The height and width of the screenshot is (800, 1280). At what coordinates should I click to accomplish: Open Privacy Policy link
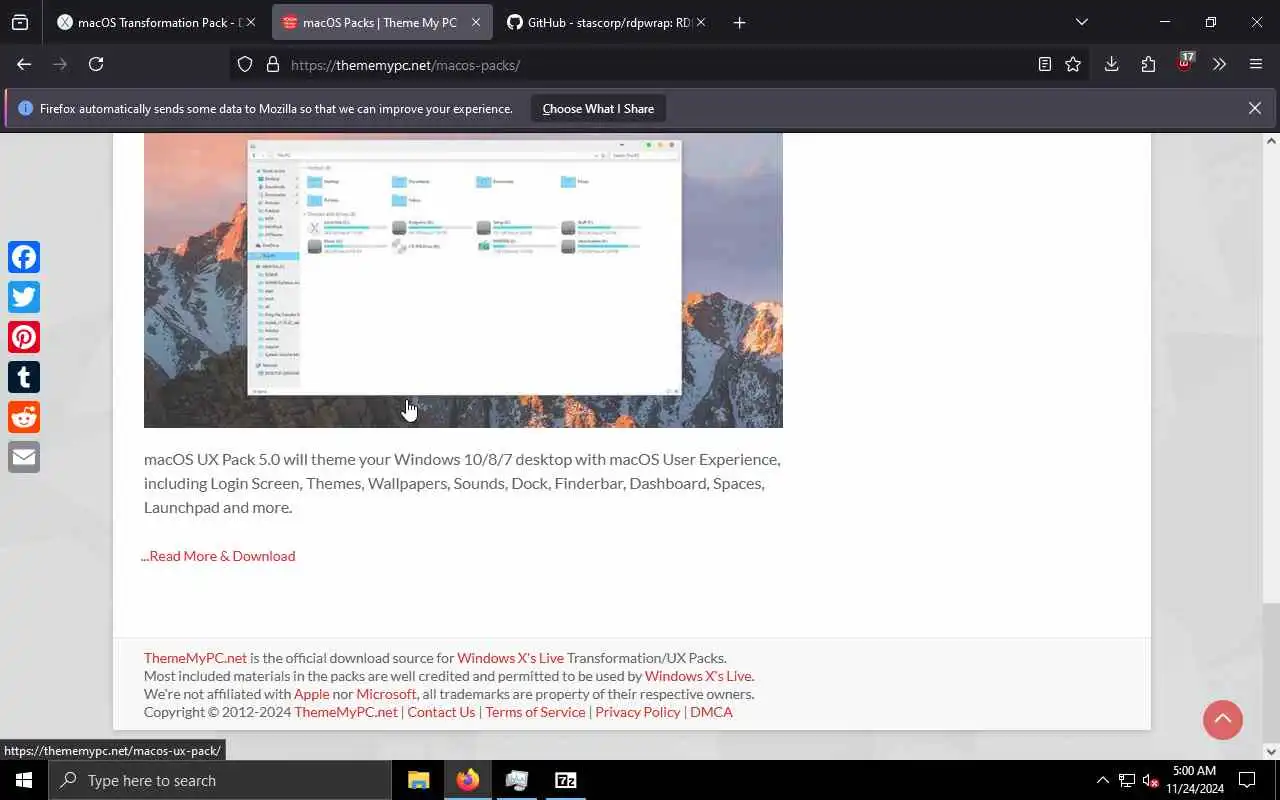coord(638,712)
